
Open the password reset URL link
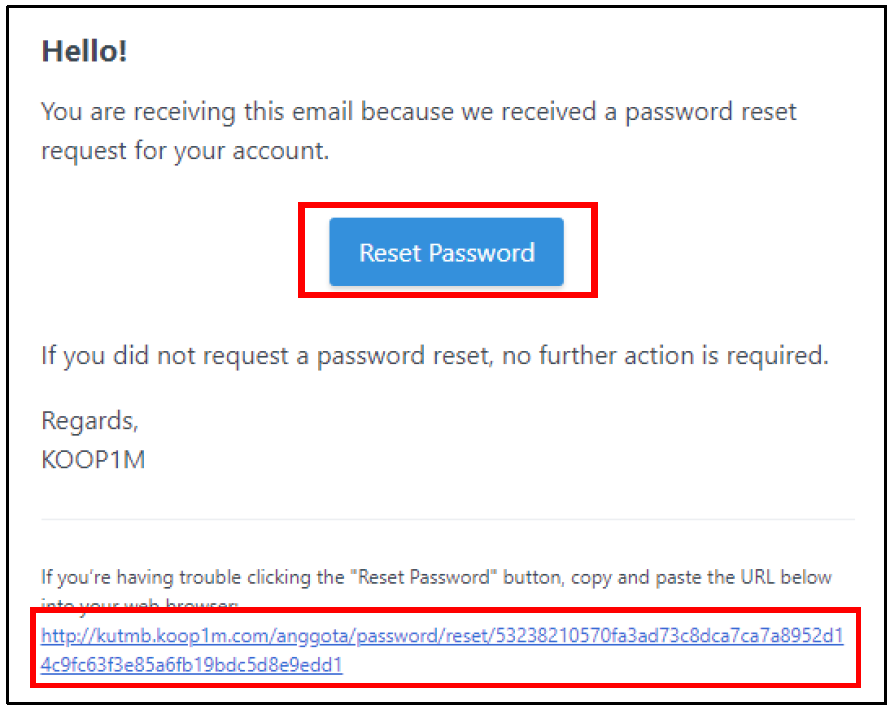442,636
